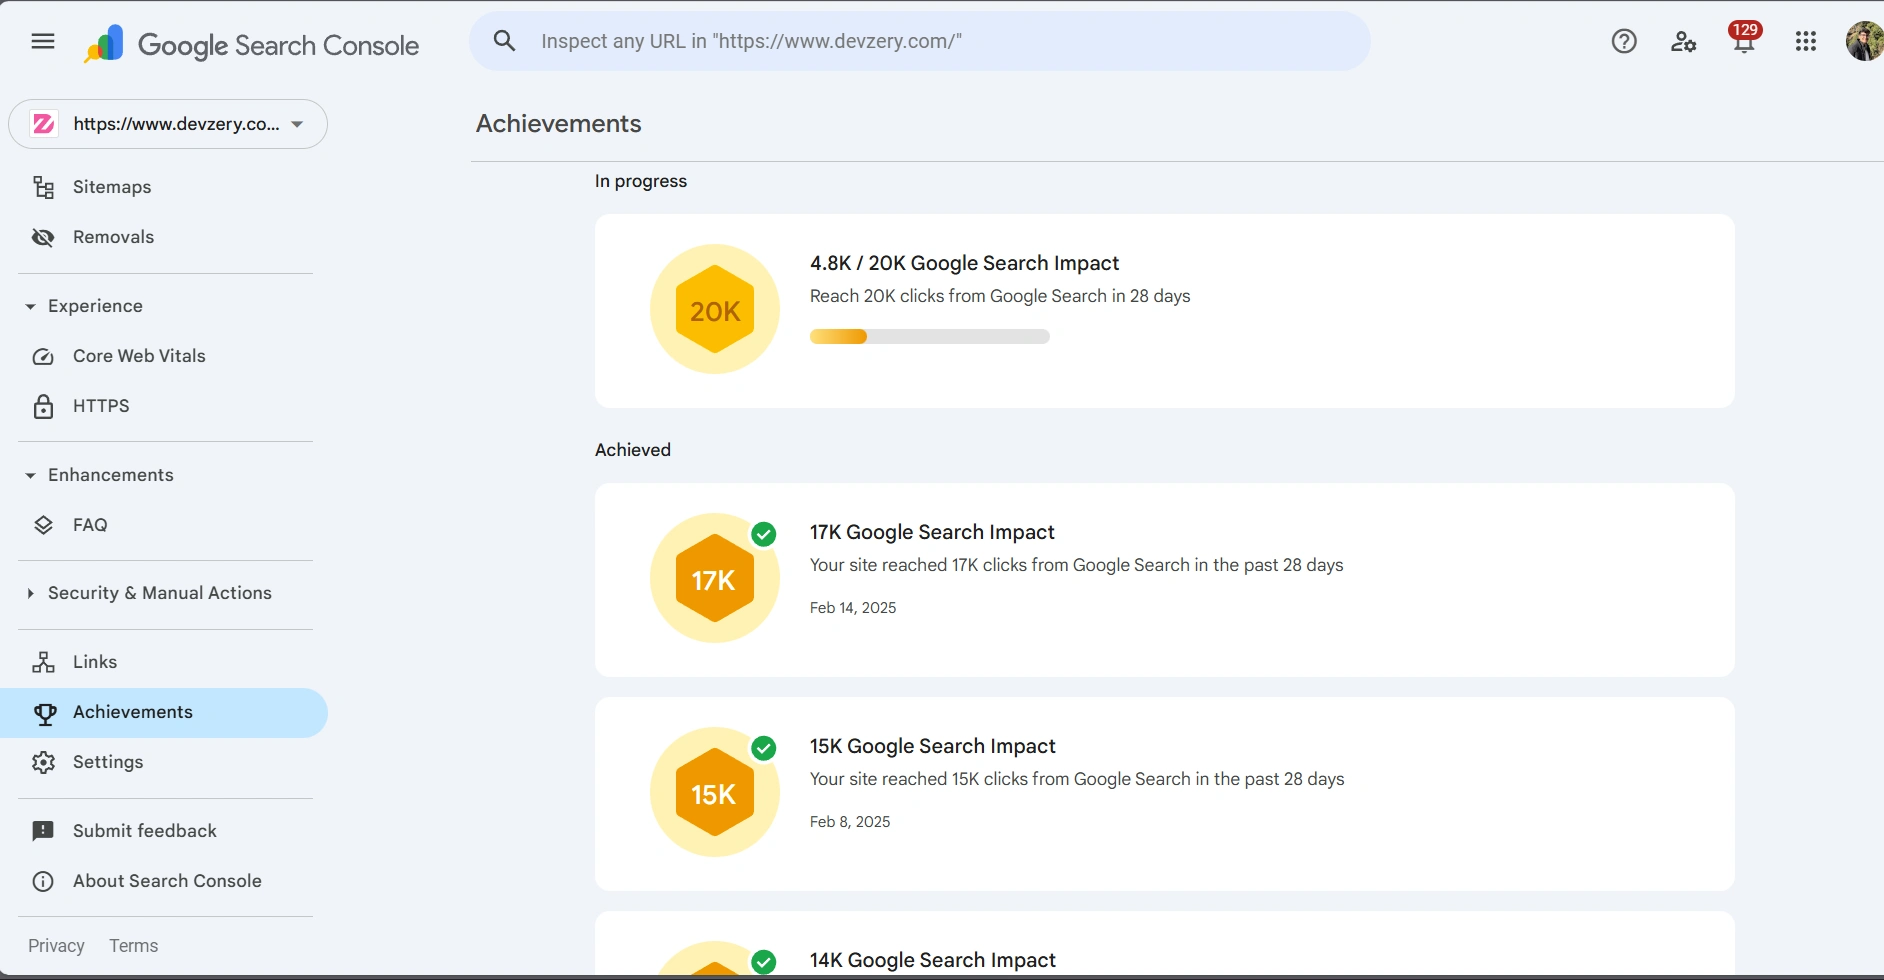Open the user settings icon
The width and height of the screenshot is (1884, 980).
[x=1683, y=41]
